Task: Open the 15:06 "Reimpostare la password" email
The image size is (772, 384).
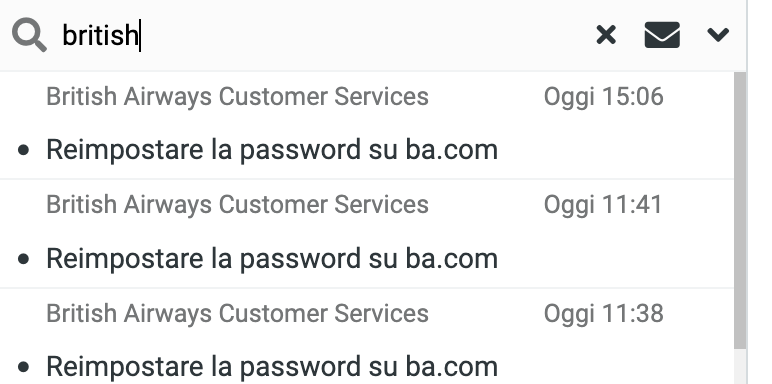Action: (x=272, y=150)
